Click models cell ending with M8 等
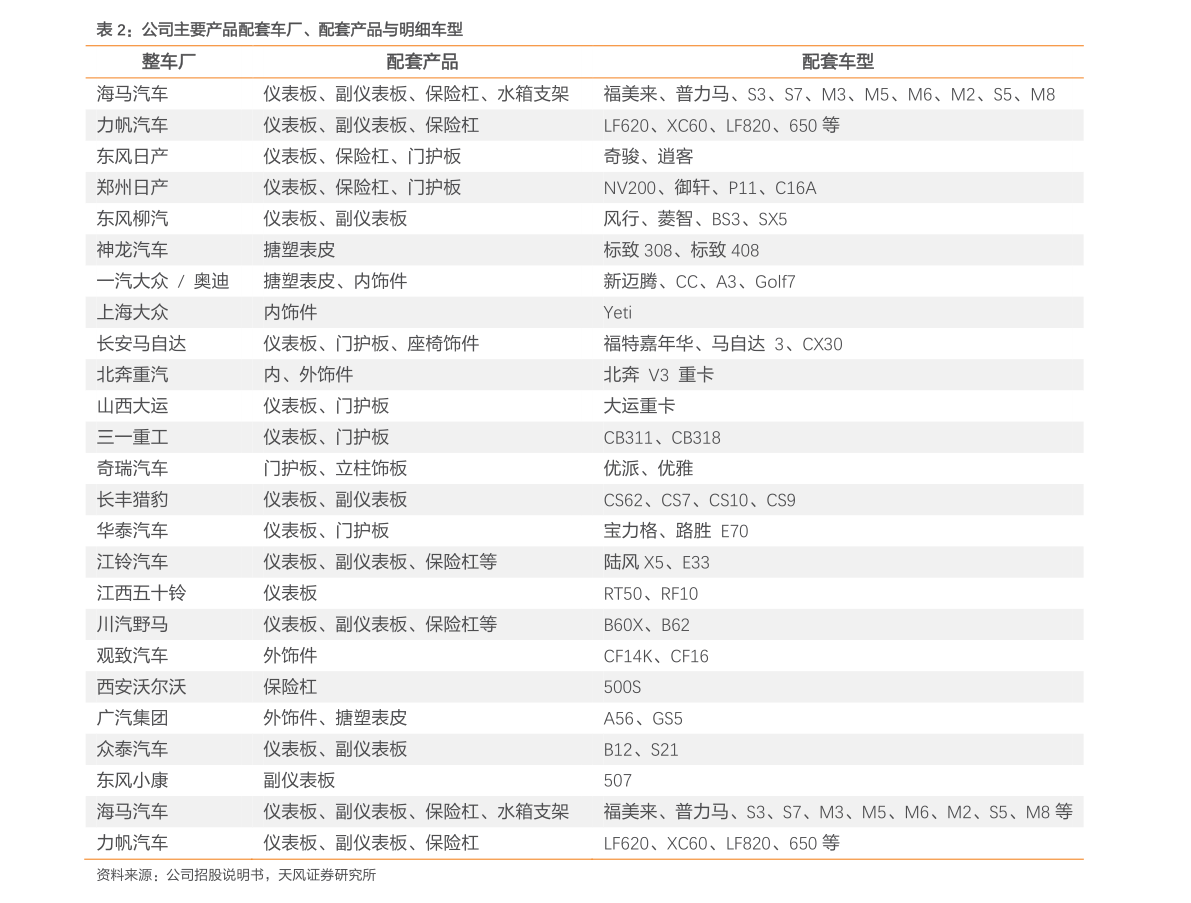1191x903 pixels. 838,811
